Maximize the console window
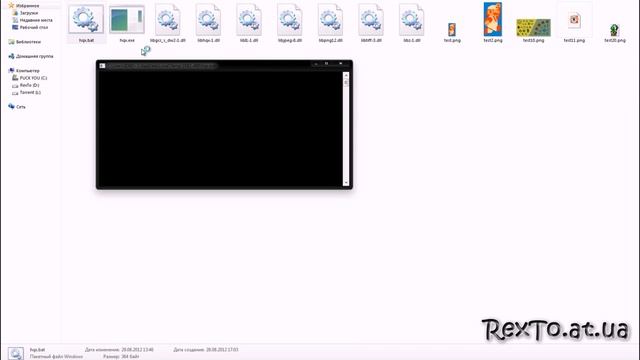The image size is (640, 360). pos(327,64)
